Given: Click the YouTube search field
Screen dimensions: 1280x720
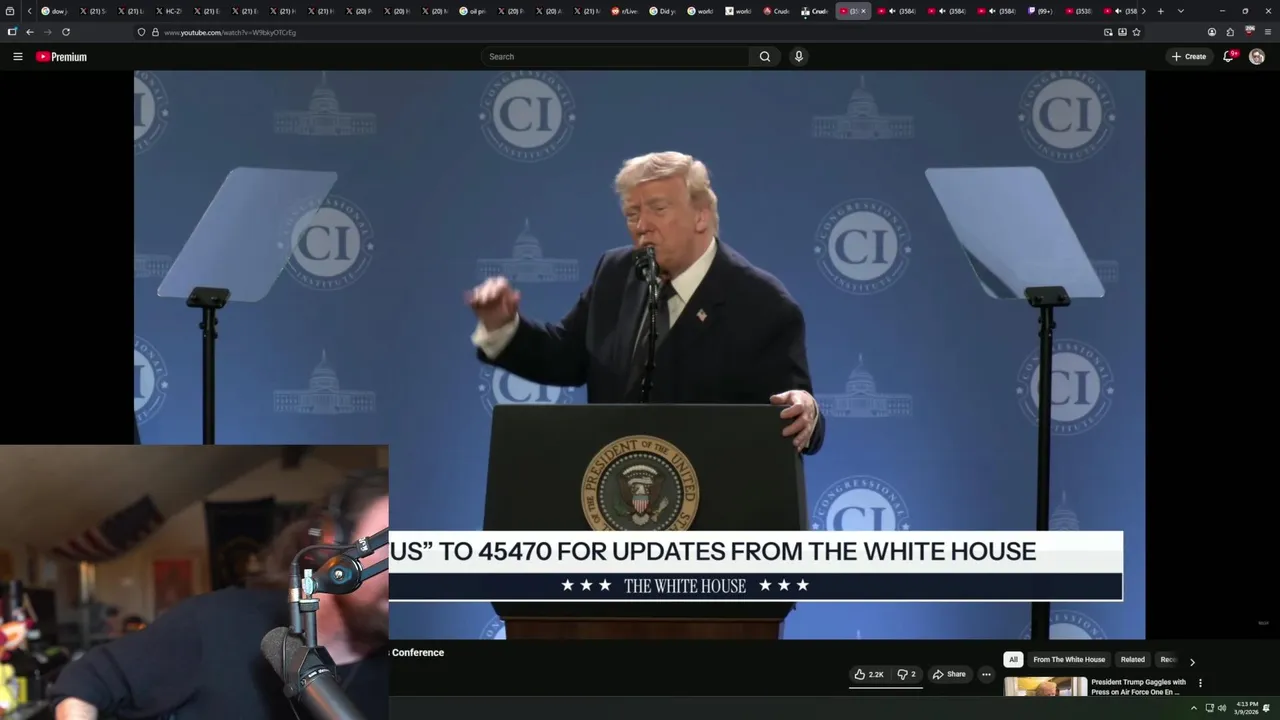Looking at the screenshot, I should tap(615, 57).
